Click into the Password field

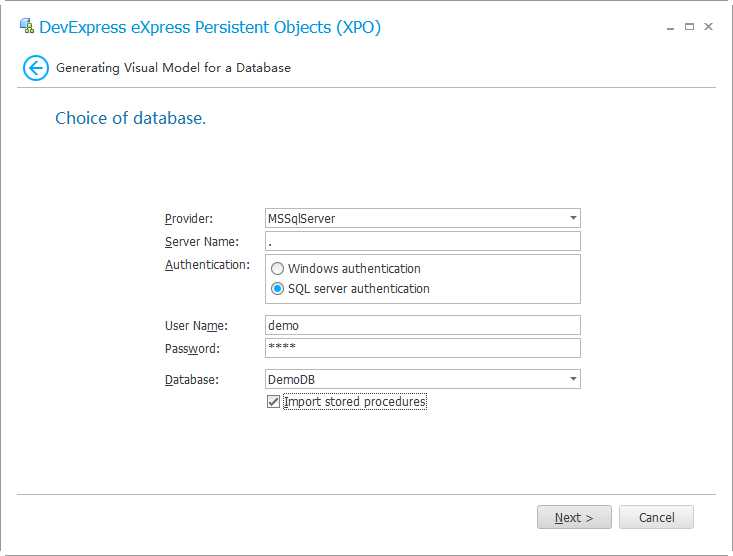[x=422, y=348]
